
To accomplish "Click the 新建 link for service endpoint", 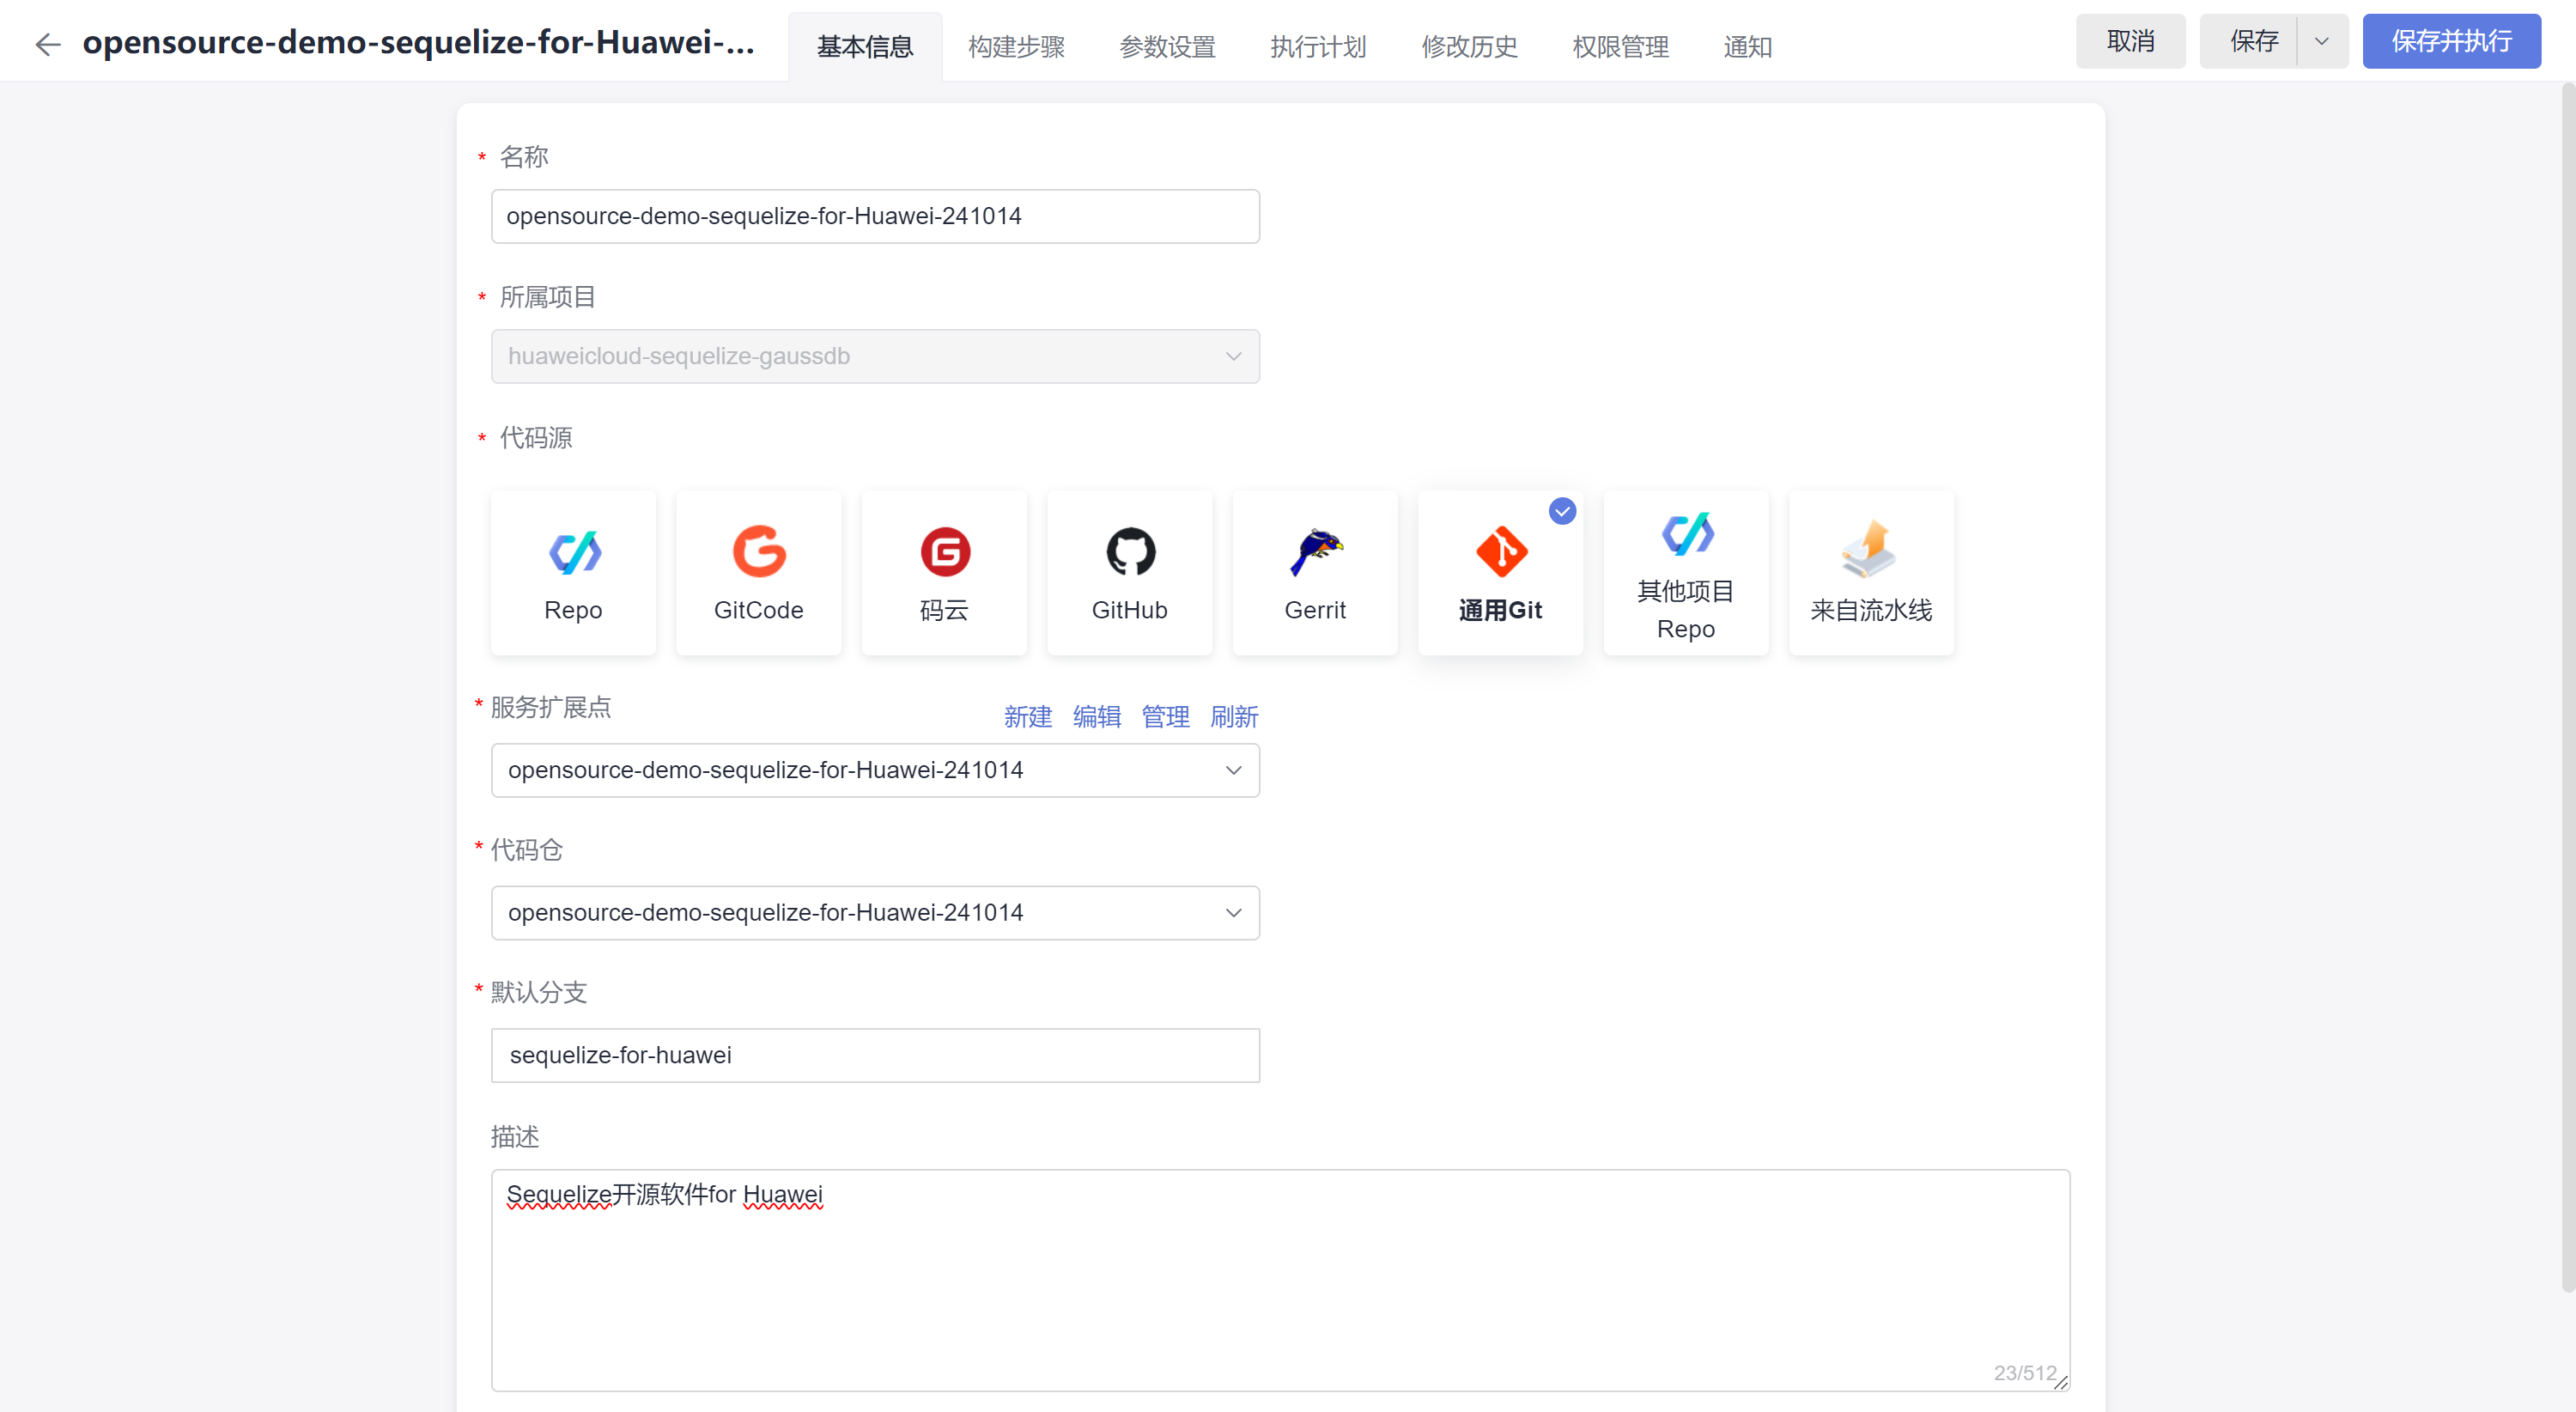I will coord(1027,716).
